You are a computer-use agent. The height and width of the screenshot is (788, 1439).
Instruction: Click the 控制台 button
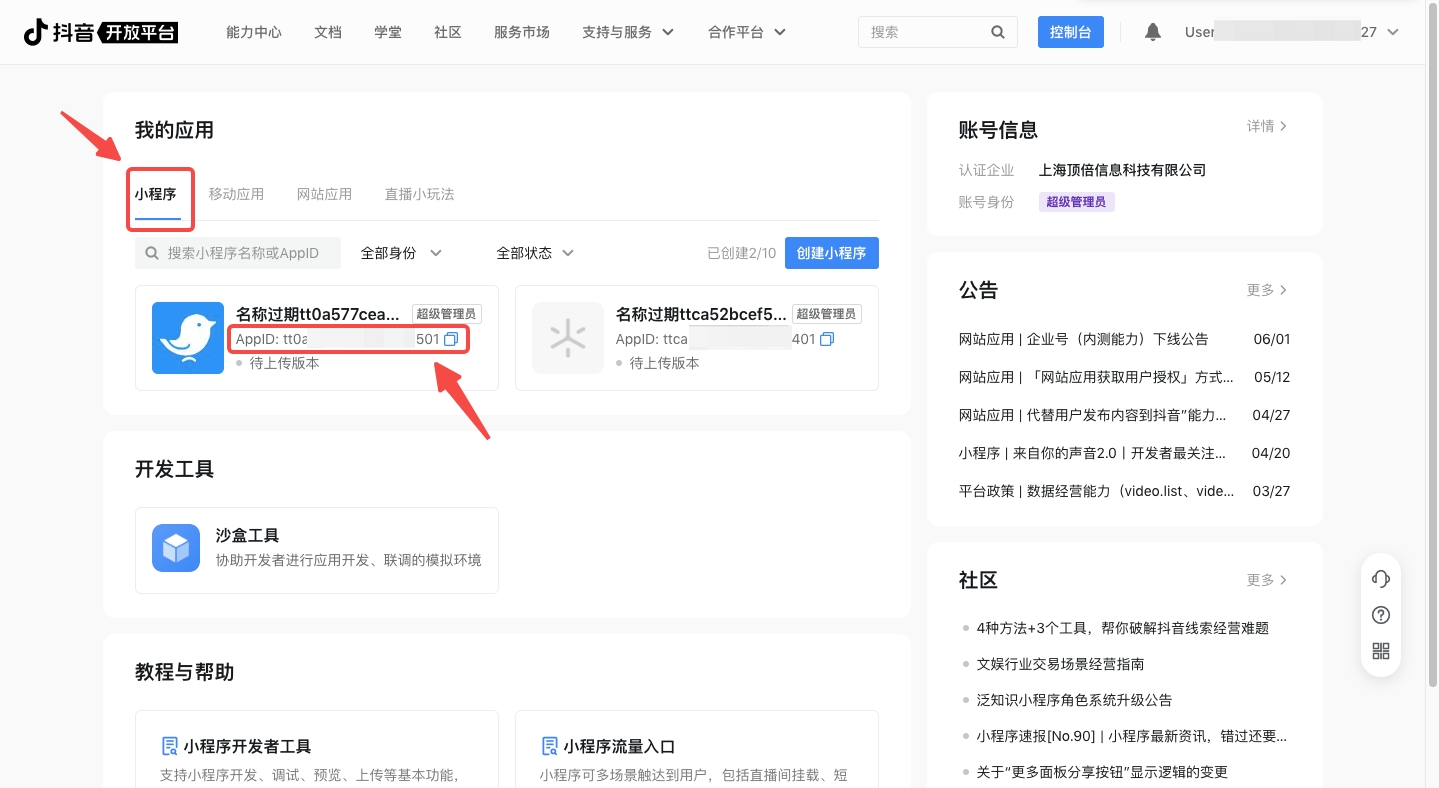coord(1071,32)
